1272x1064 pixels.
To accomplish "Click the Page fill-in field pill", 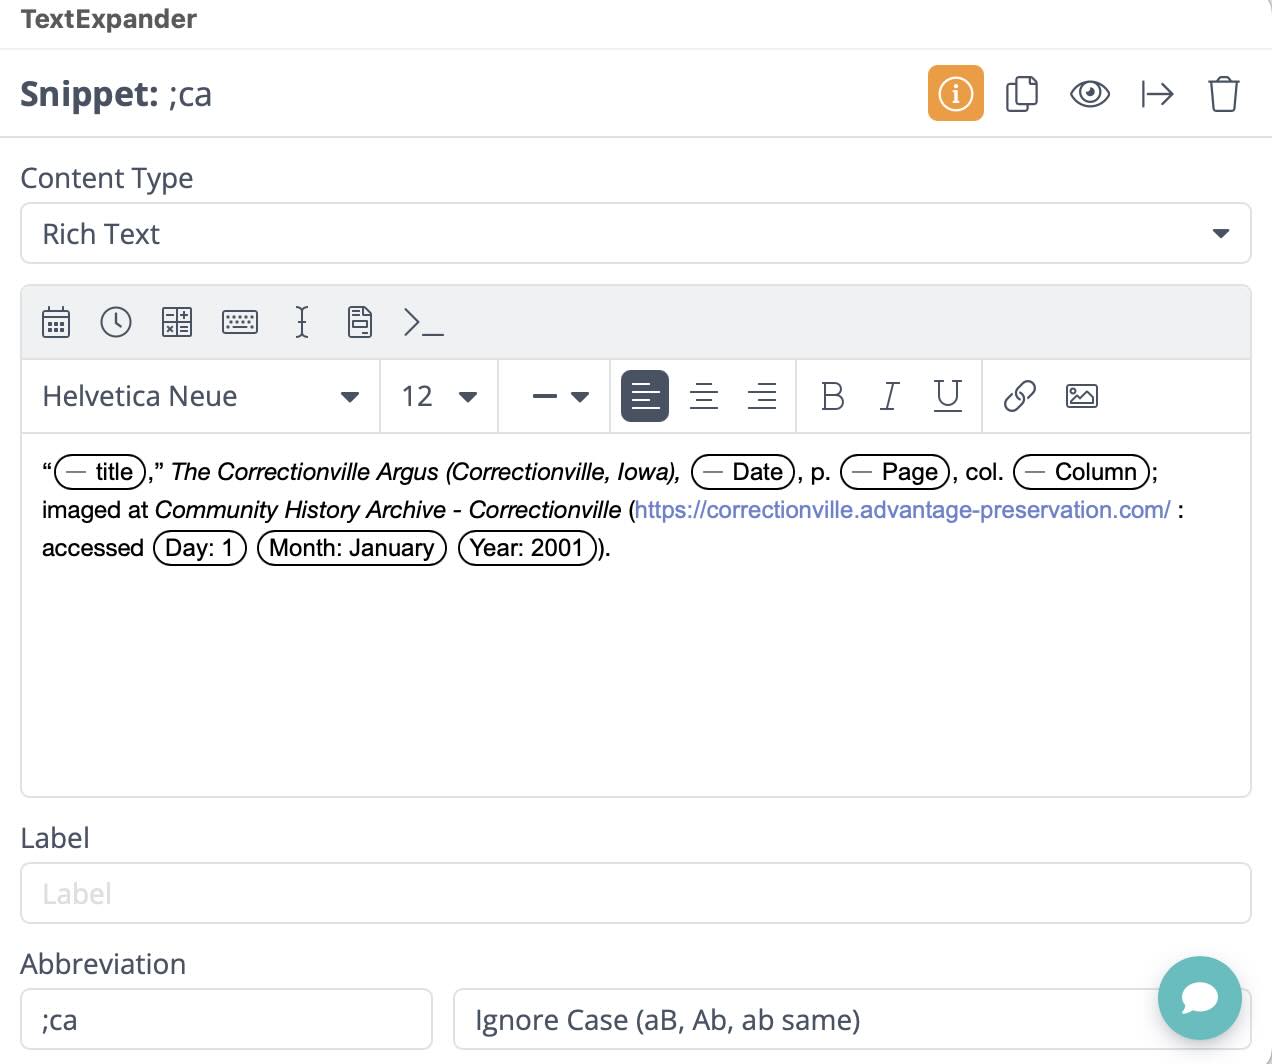I will tap(895, 472).
